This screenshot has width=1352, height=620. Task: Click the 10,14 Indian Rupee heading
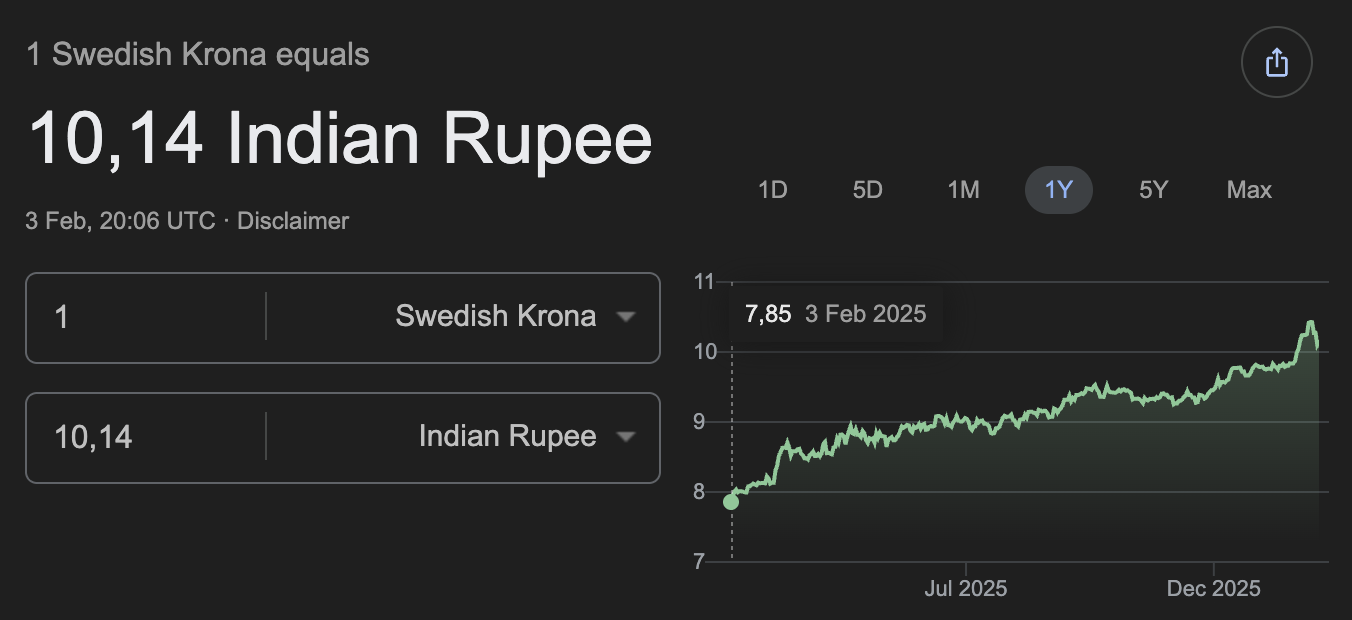(340, 138)
